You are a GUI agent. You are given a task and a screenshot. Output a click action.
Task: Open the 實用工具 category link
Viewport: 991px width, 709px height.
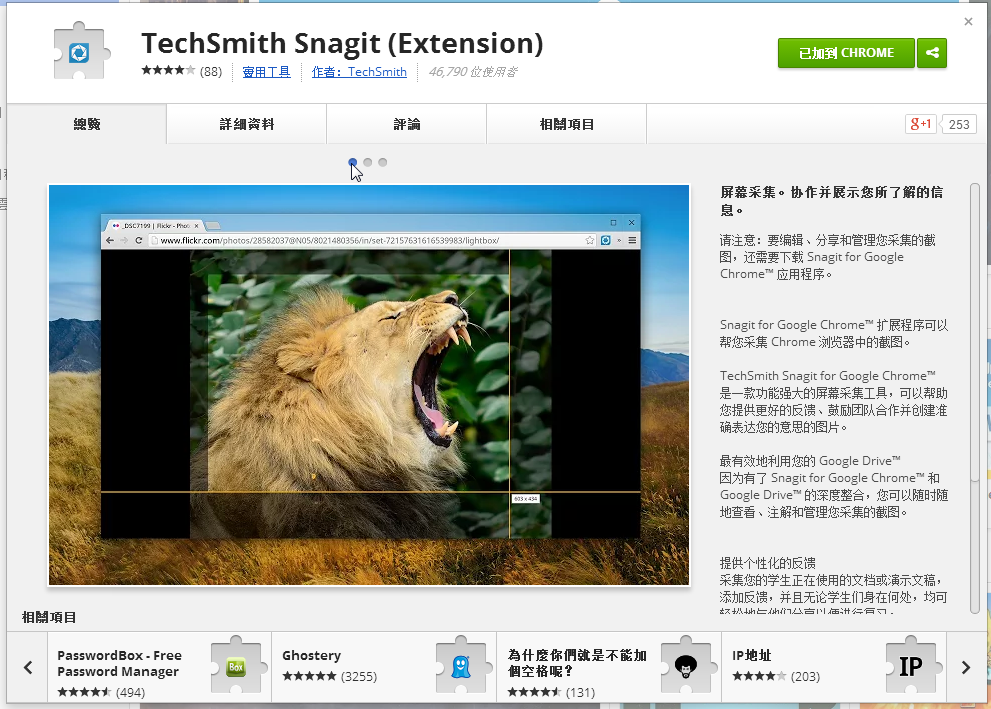266,72
